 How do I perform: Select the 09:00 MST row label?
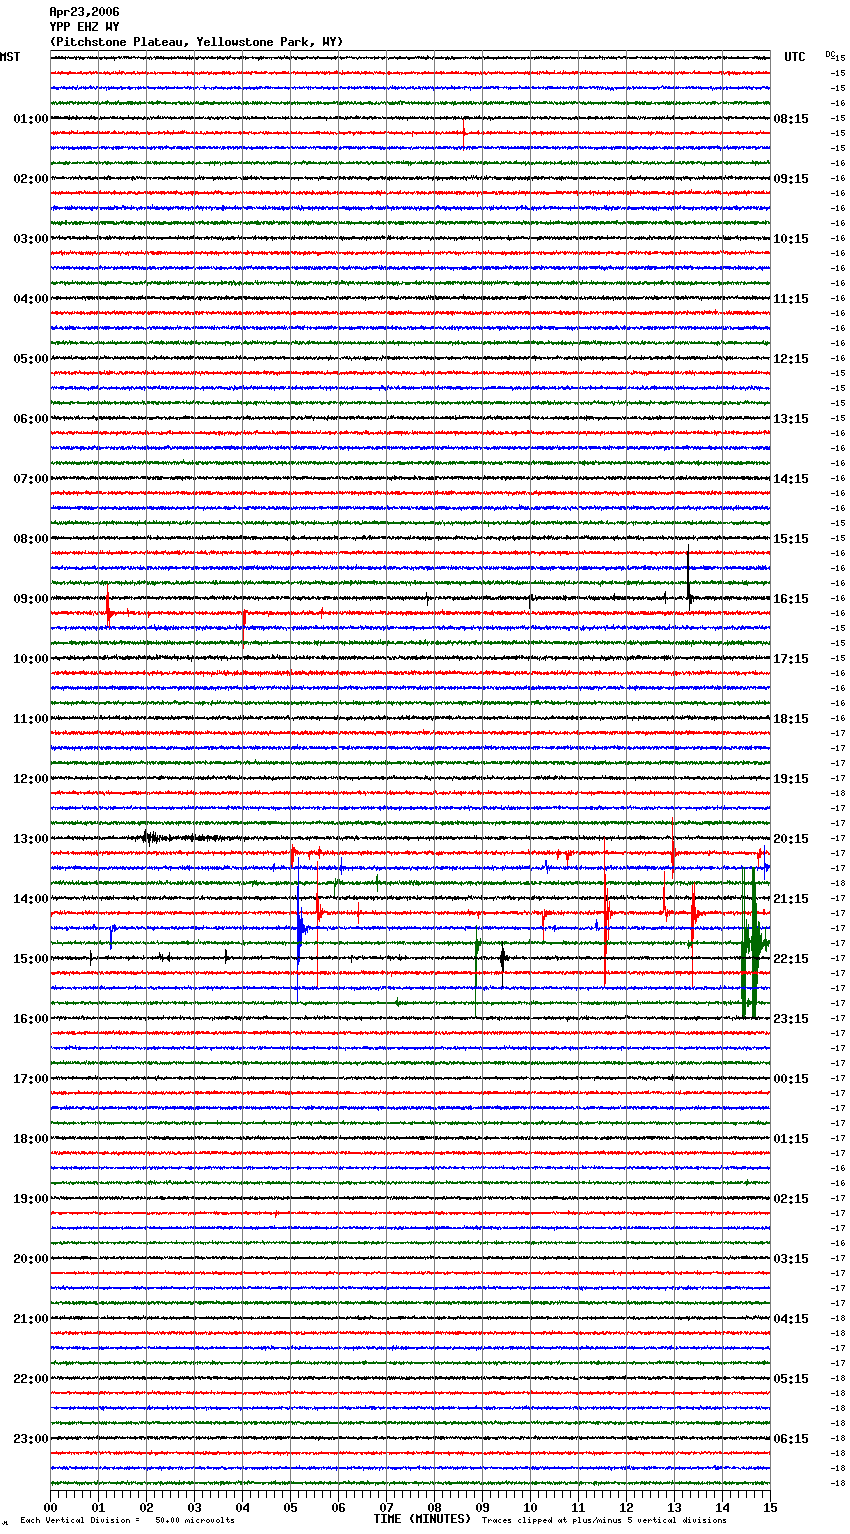coord(30,599)
